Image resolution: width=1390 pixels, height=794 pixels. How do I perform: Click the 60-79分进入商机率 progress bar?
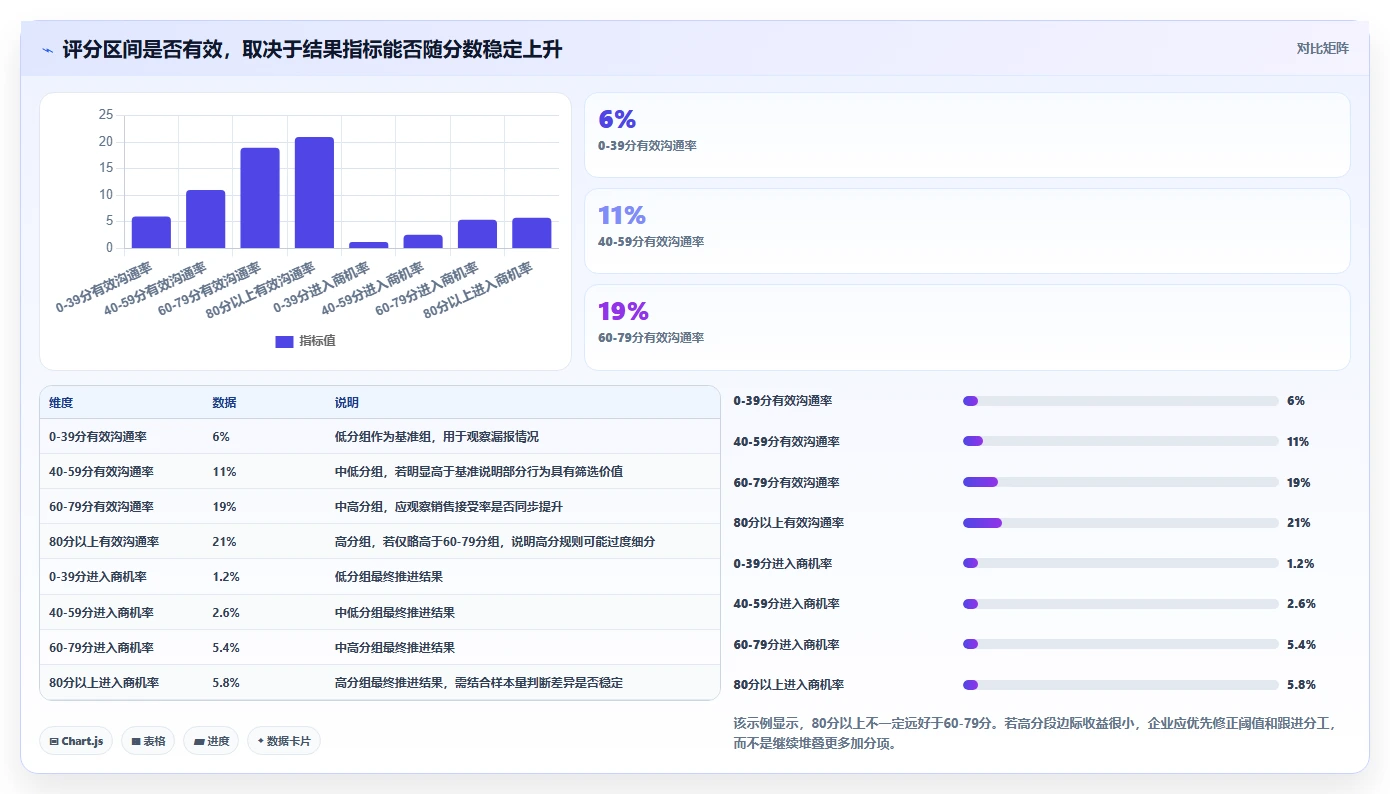click(1120, 644)
